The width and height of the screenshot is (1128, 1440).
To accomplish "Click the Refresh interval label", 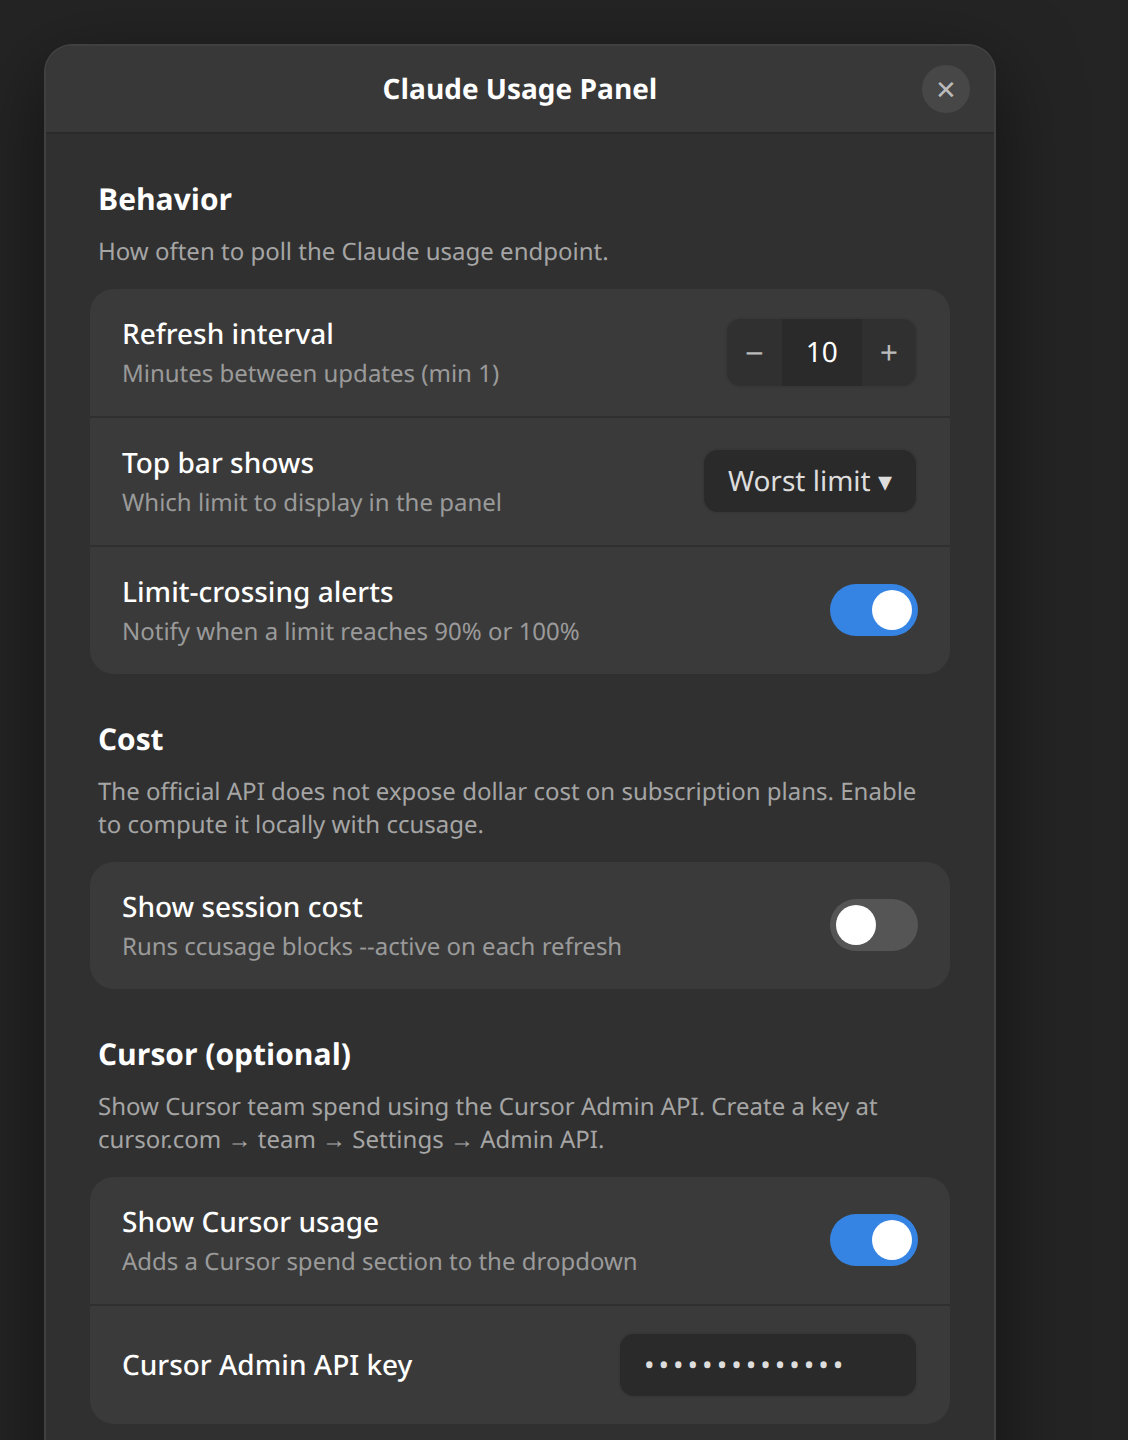I will (228, 334).
